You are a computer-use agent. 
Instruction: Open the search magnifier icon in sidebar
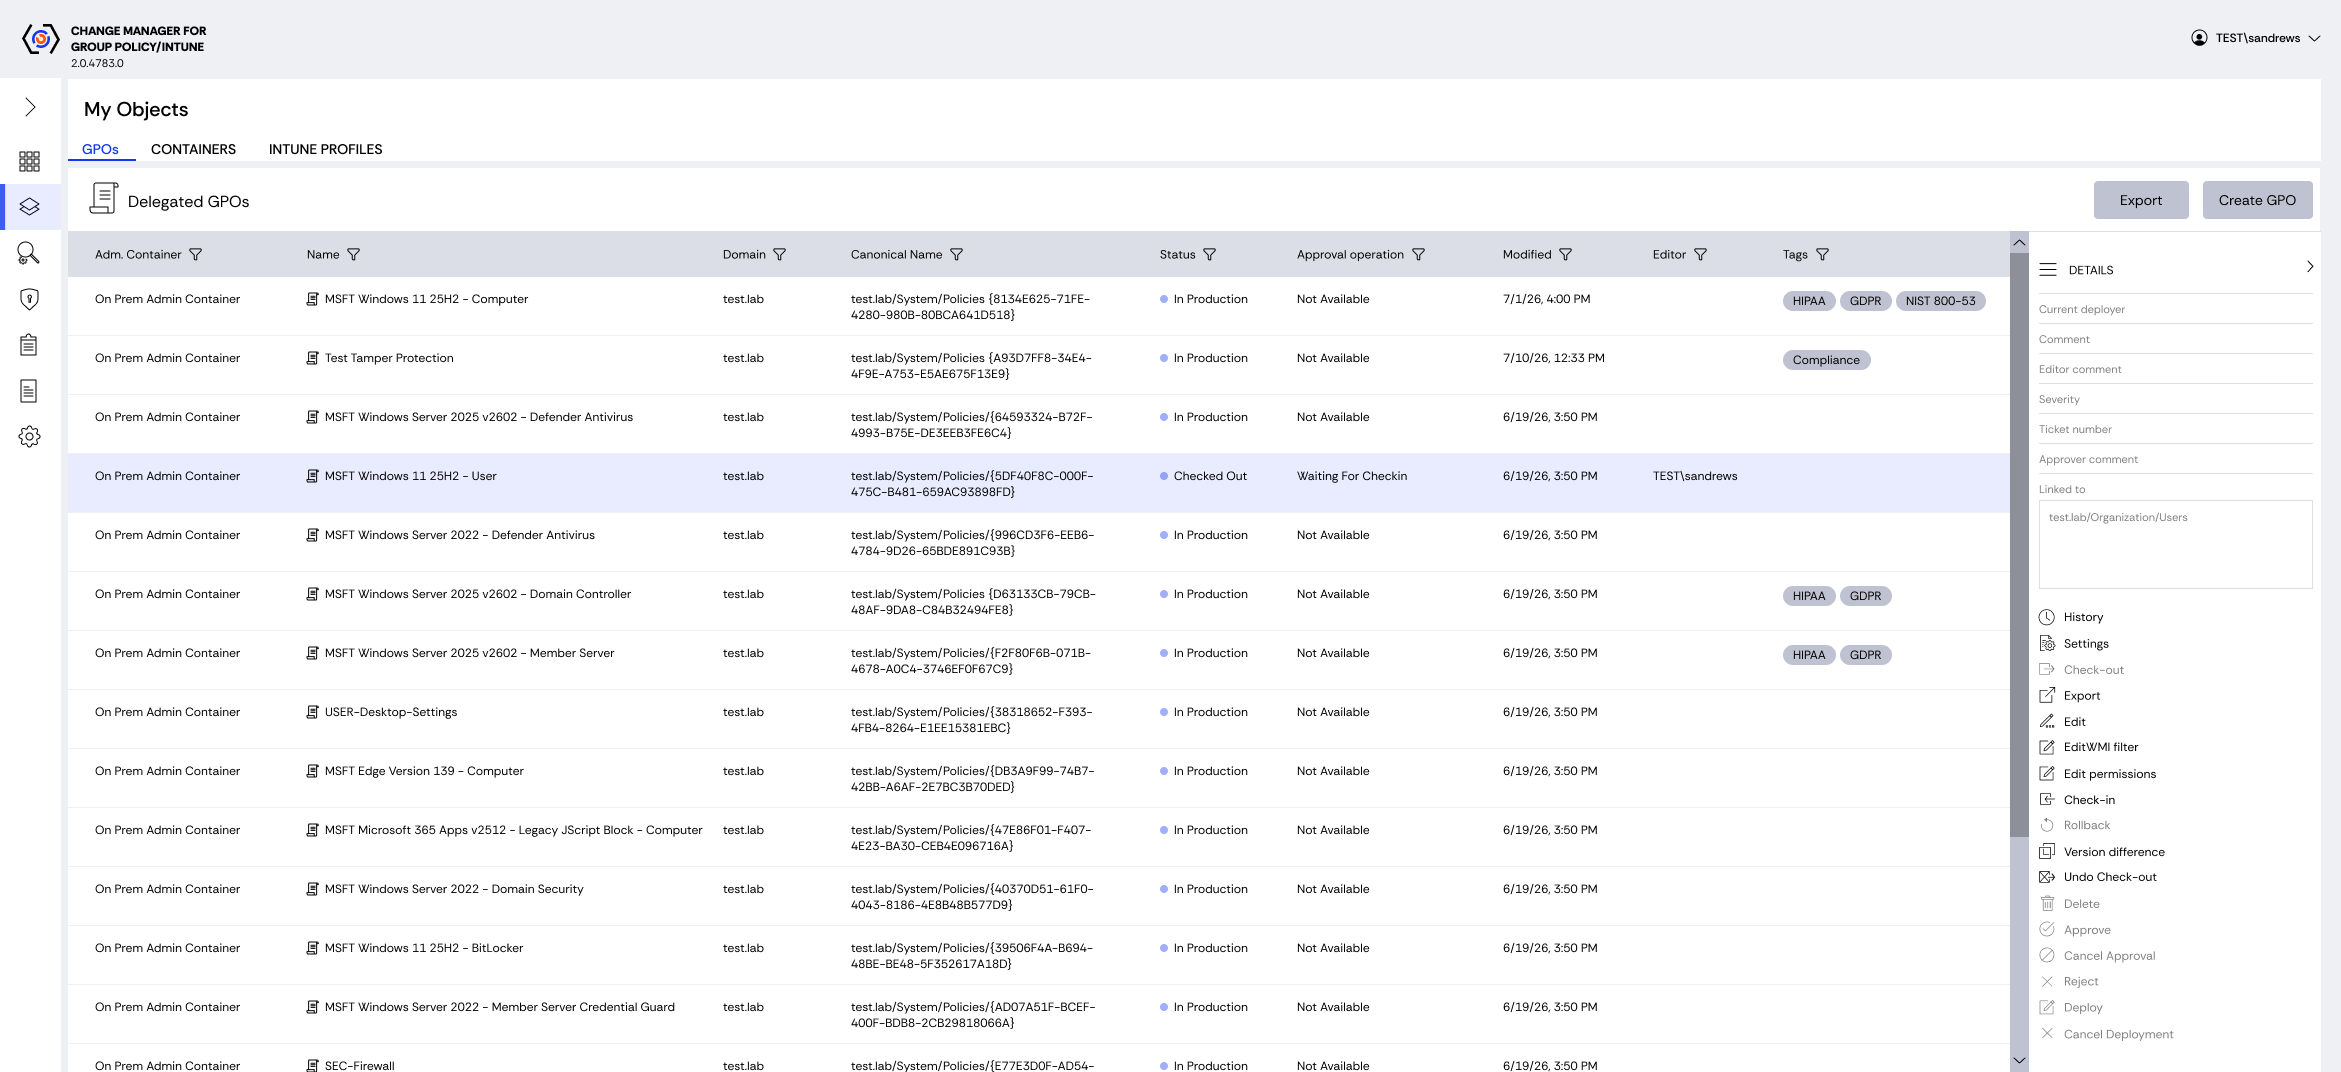[29, 253]
